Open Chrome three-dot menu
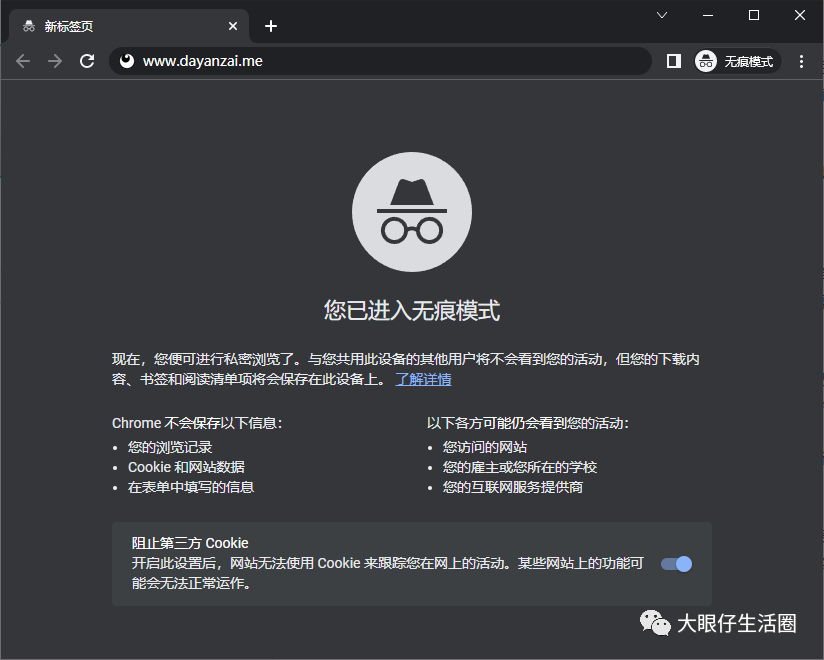Image resolution: width=824 pixels, height=660 pixels. 801,61
